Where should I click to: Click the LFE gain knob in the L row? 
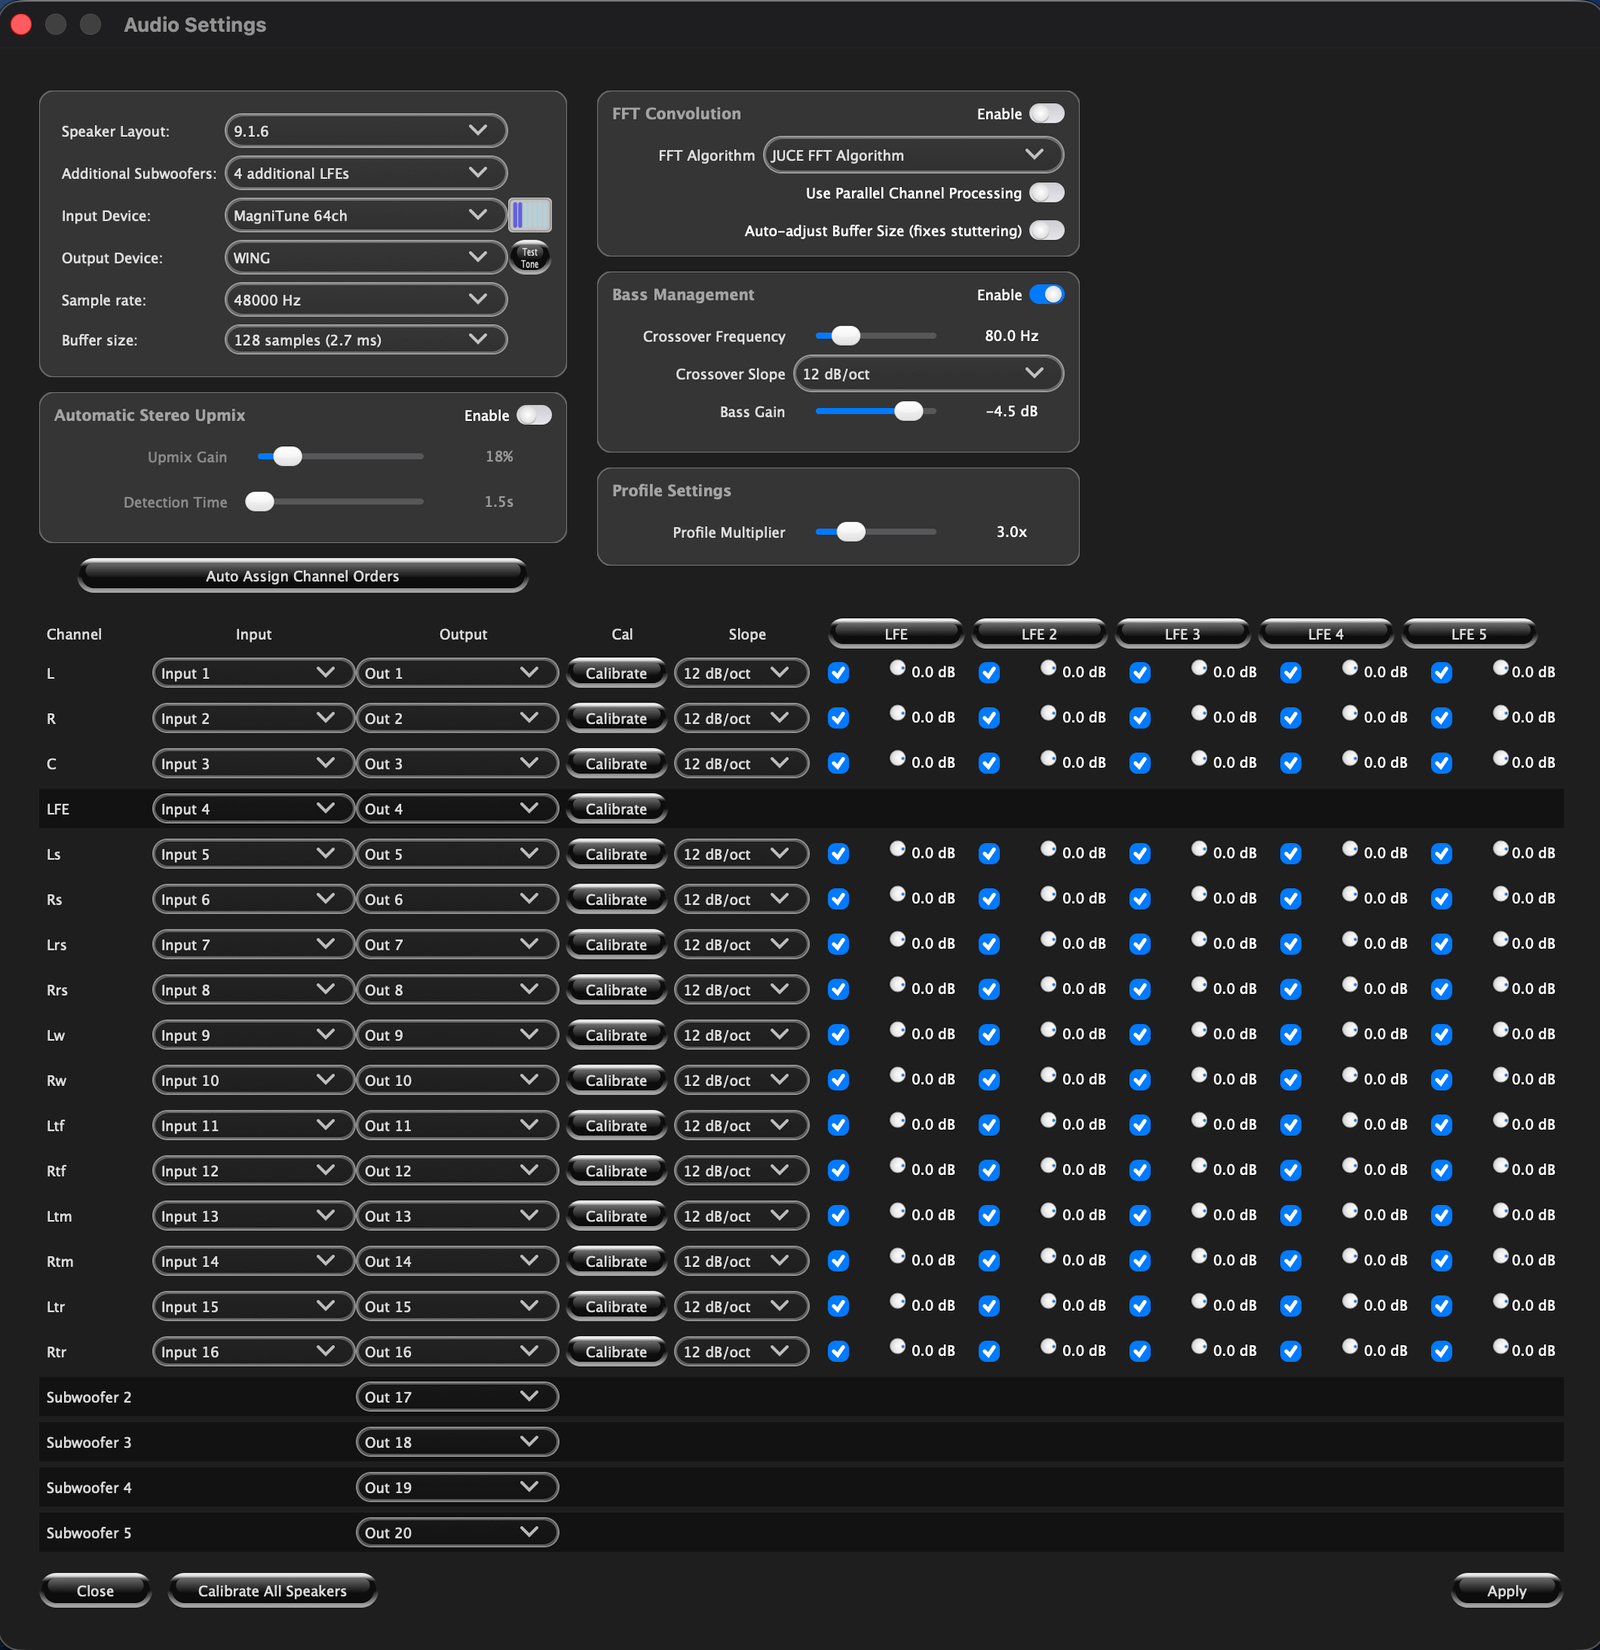[x=897, y=668]
